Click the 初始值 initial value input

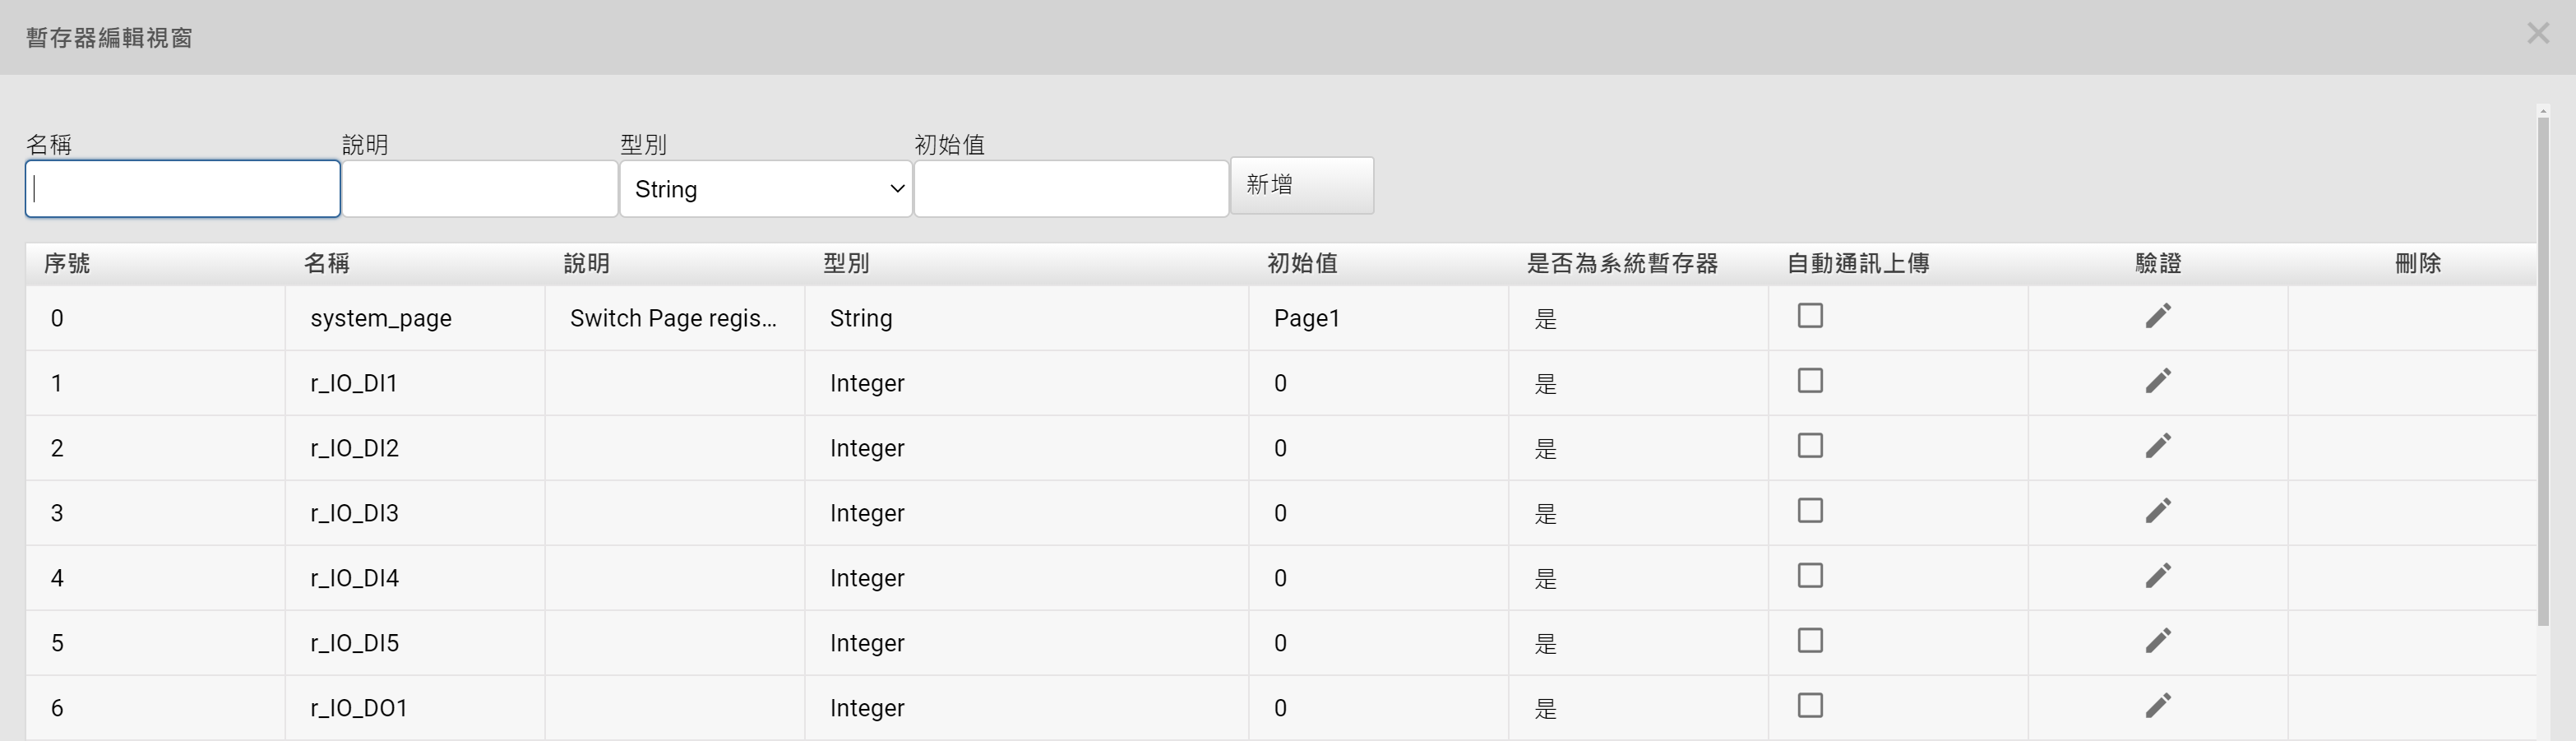pyautogui.click(x=1071, y=189)
